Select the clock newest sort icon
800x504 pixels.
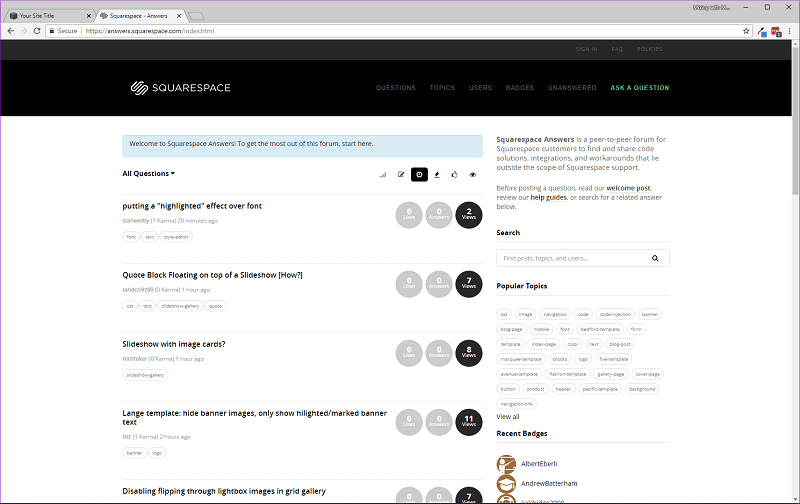tap(419, 174)
